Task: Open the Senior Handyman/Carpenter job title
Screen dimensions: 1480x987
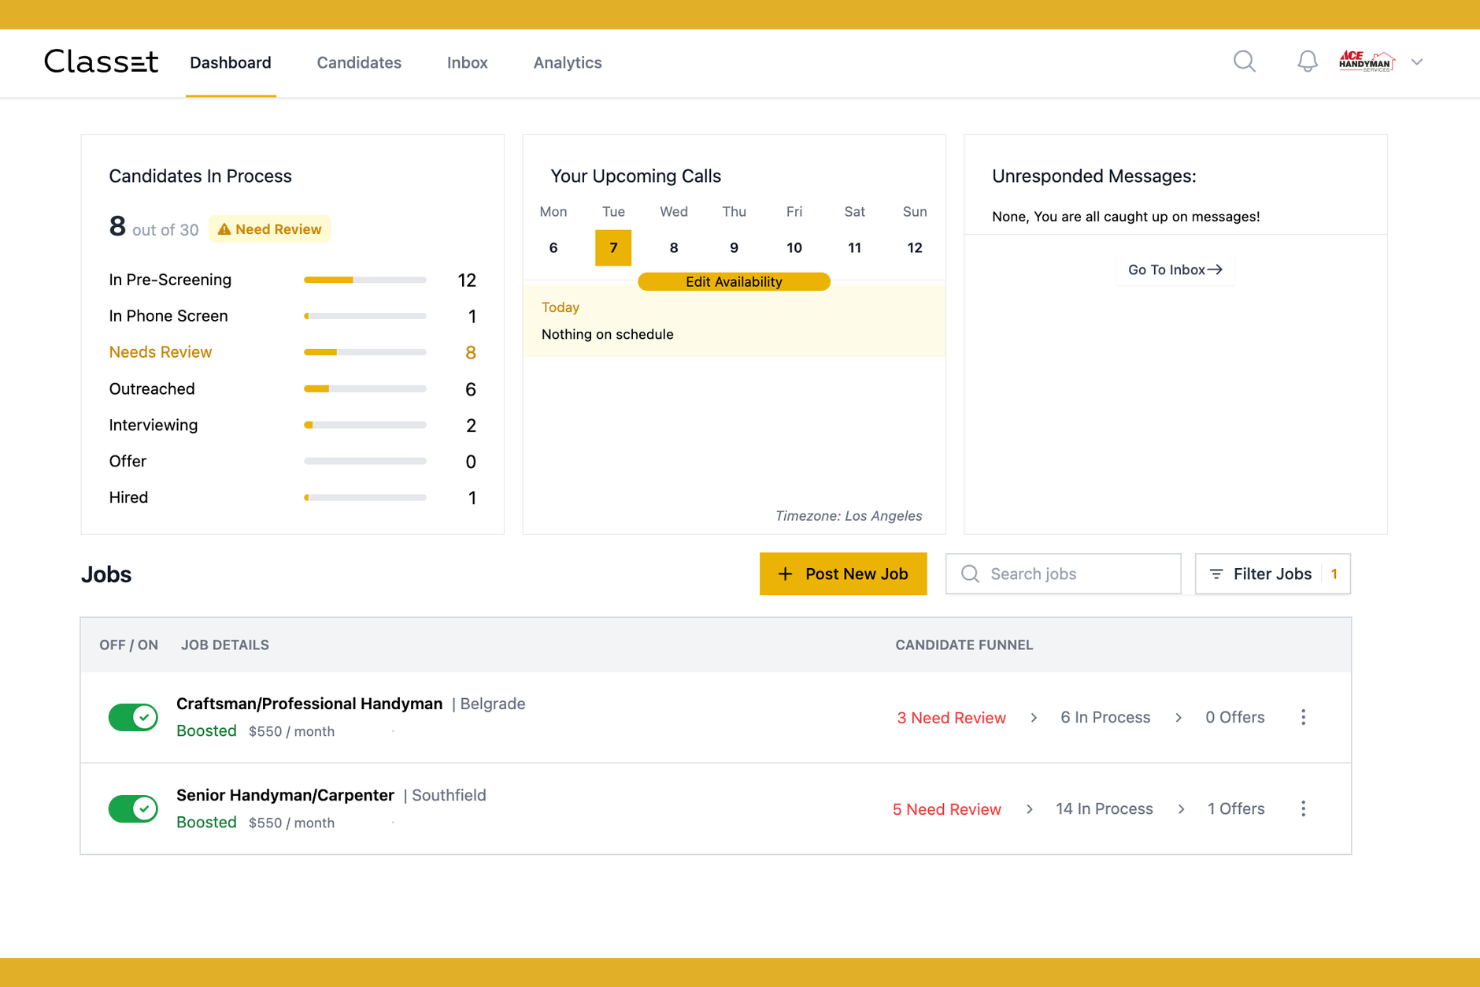Action: (x=285, y=795)
